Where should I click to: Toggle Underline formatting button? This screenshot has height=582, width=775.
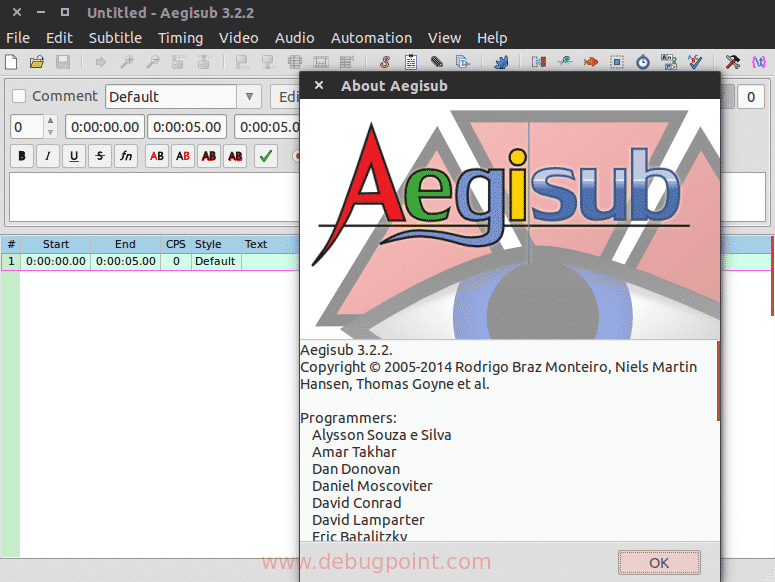pos(74,156)
